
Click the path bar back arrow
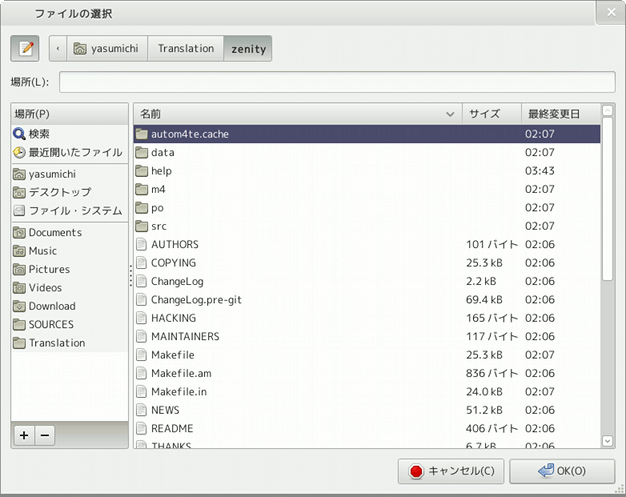click(57, 48)
